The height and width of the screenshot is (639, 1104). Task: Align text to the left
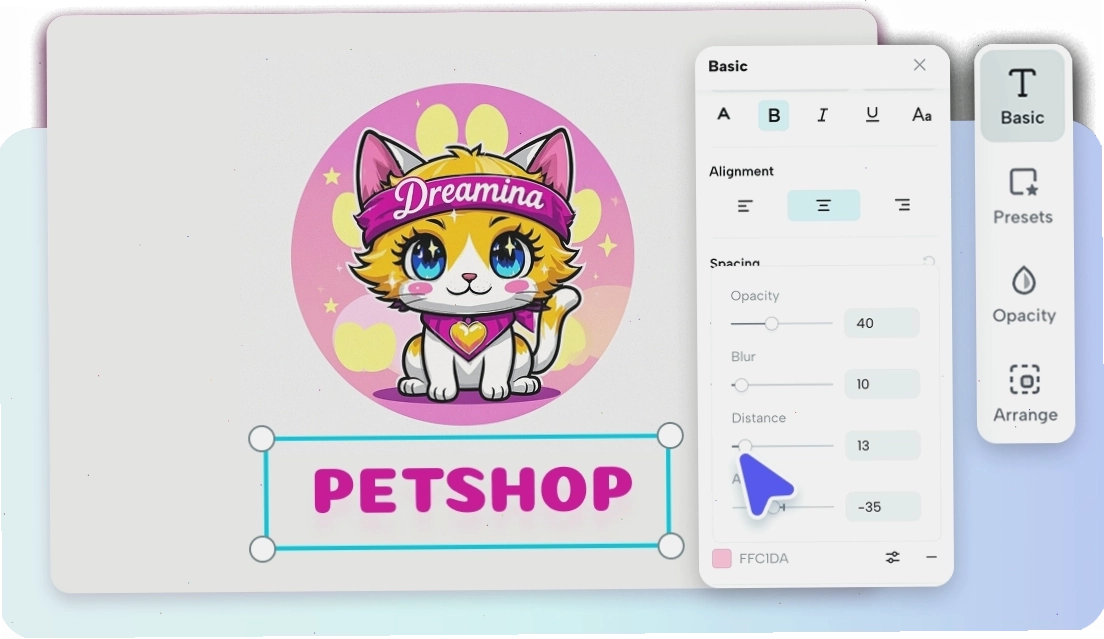click(745, 205)
